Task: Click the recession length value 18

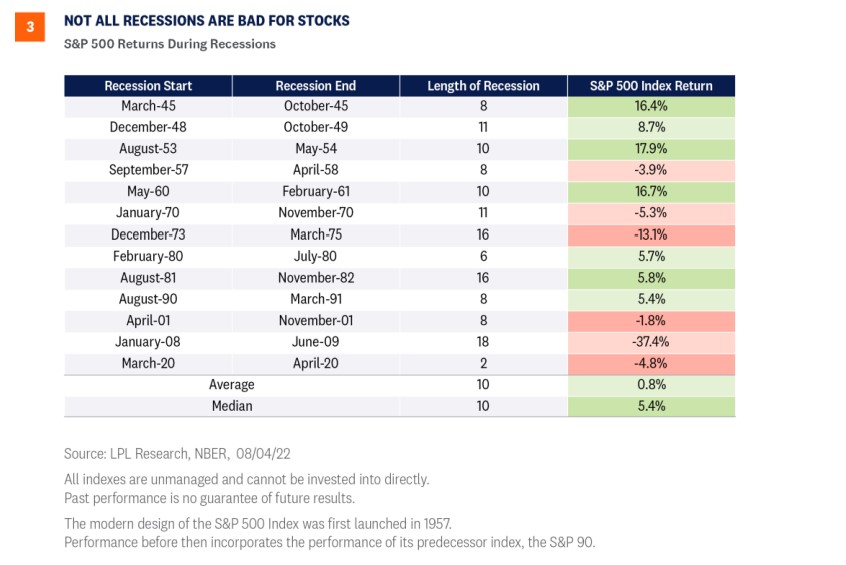Action: tap(483, 342)
